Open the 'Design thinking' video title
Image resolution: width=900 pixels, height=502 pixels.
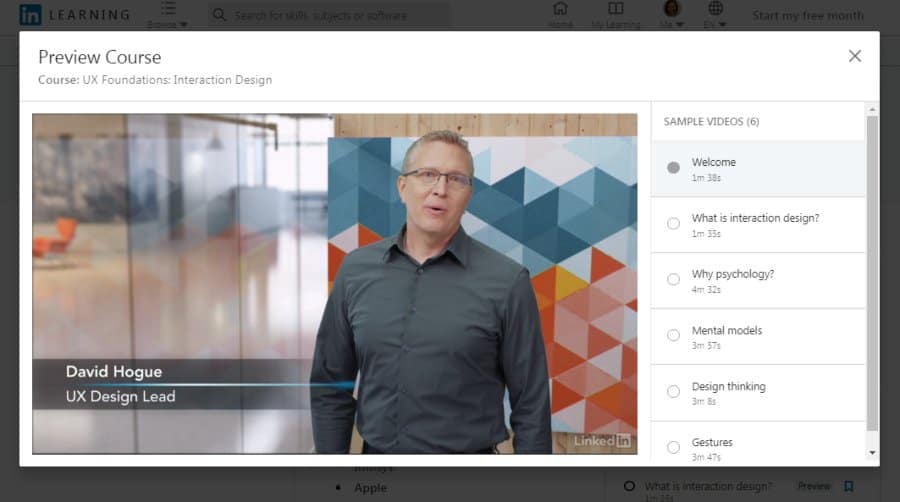[728, 386]
